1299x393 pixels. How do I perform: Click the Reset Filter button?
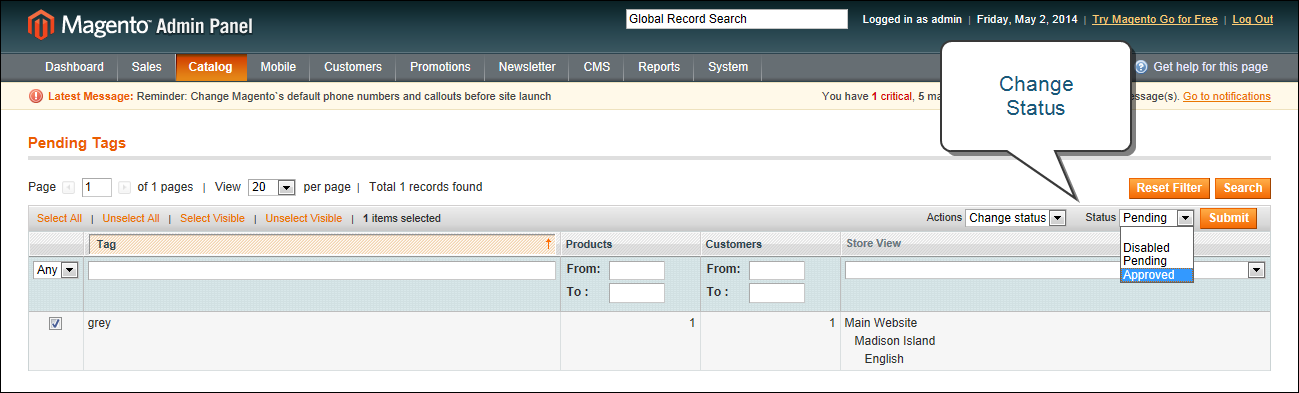click(1169, 188)
